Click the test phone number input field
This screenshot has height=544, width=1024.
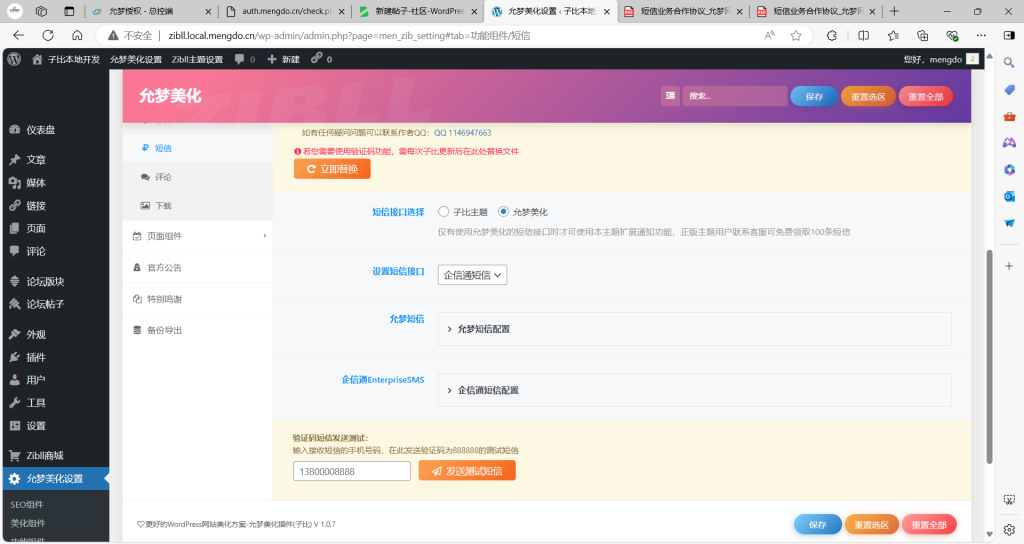[x=351, y=471]
